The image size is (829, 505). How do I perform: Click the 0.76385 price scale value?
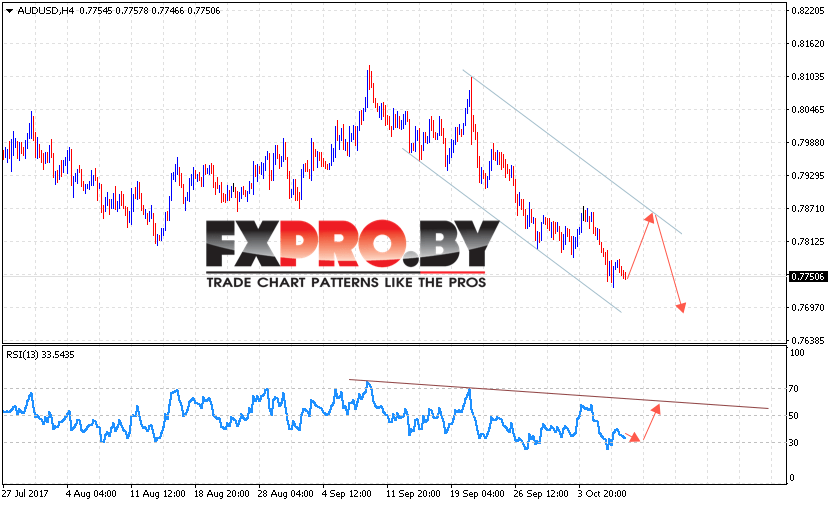tap(808, 340)
